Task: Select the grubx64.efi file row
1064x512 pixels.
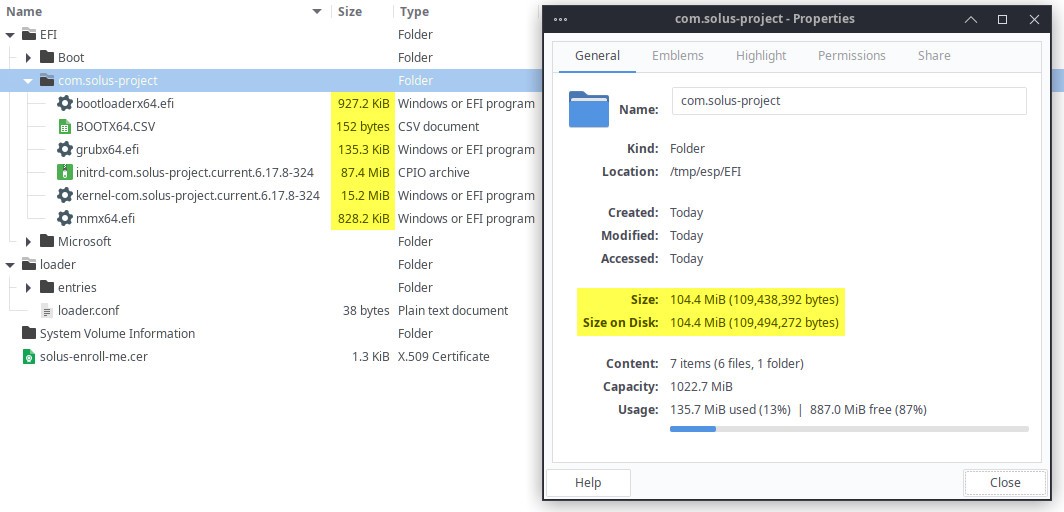Action: pos(270,150)
